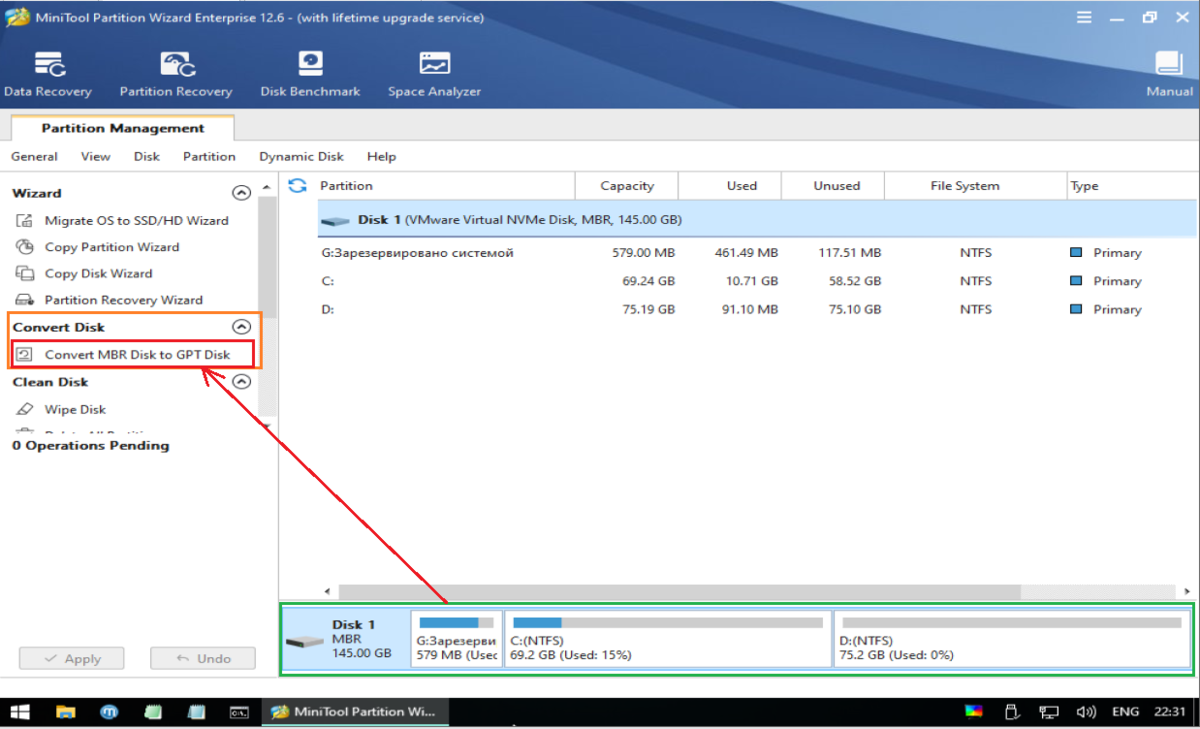Open Command Prompt from taskbar

(239, 712)
